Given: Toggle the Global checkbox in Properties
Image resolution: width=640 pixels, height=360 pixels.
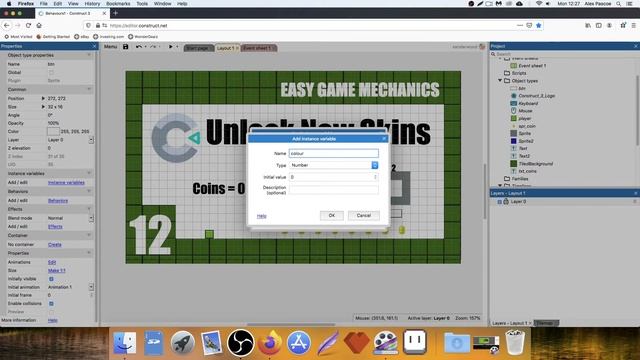Looking at the screenshot, I should pos(51,72).
